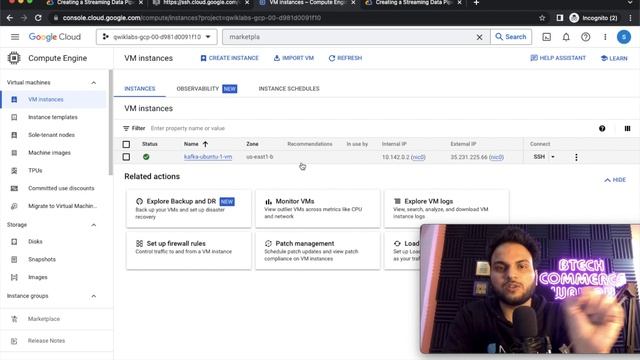Open the kafka-ubuntu-1-vm instance link
This screenshot has width=640, height=360.
pos(208,157)
